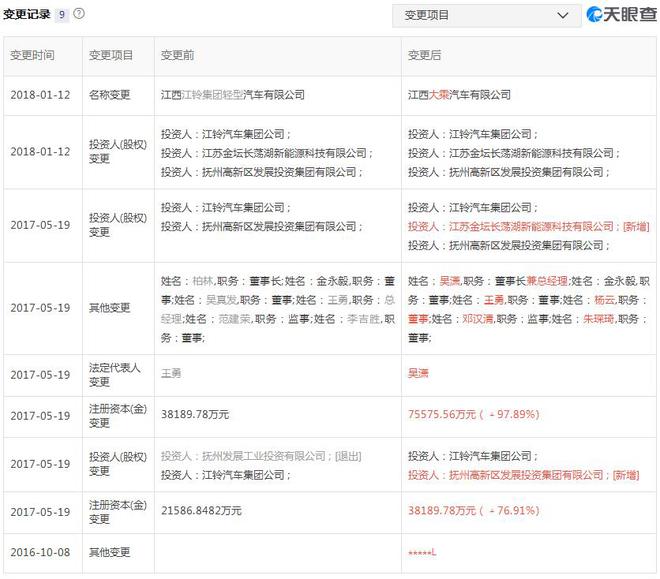
Task: Click the ****L value in the 2016-10-08 row
Action: point(422,552)
